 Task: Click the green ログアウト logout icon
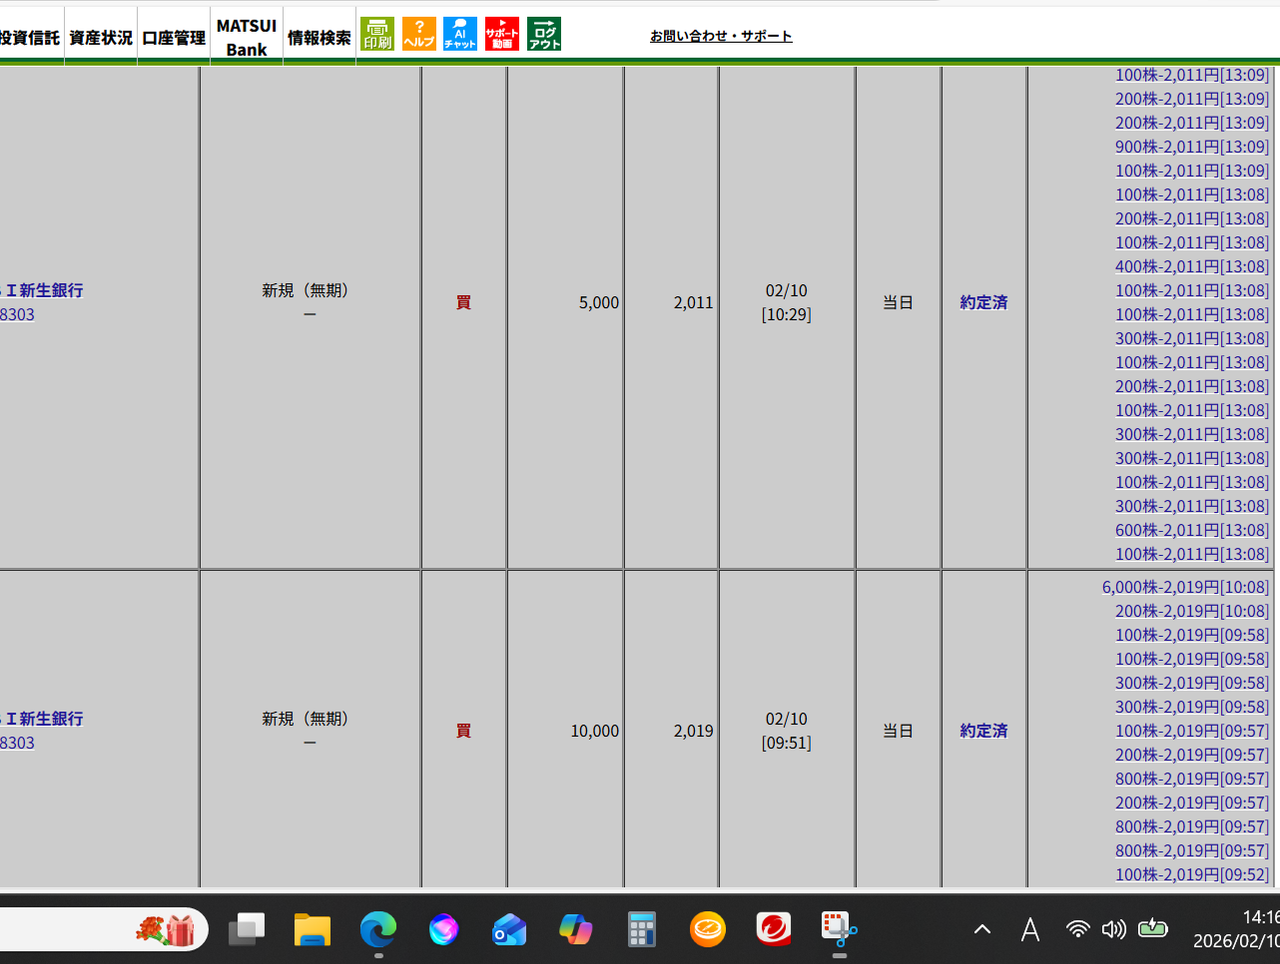544,34
